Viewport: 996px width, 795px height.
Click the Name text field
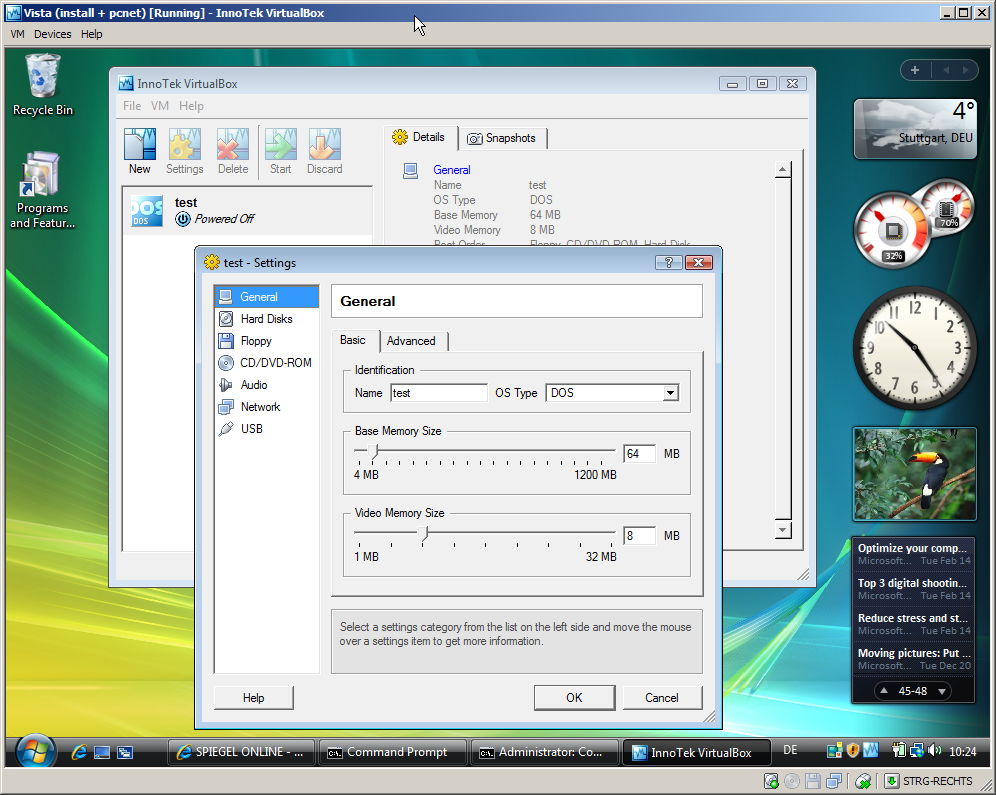click(438, 393)
